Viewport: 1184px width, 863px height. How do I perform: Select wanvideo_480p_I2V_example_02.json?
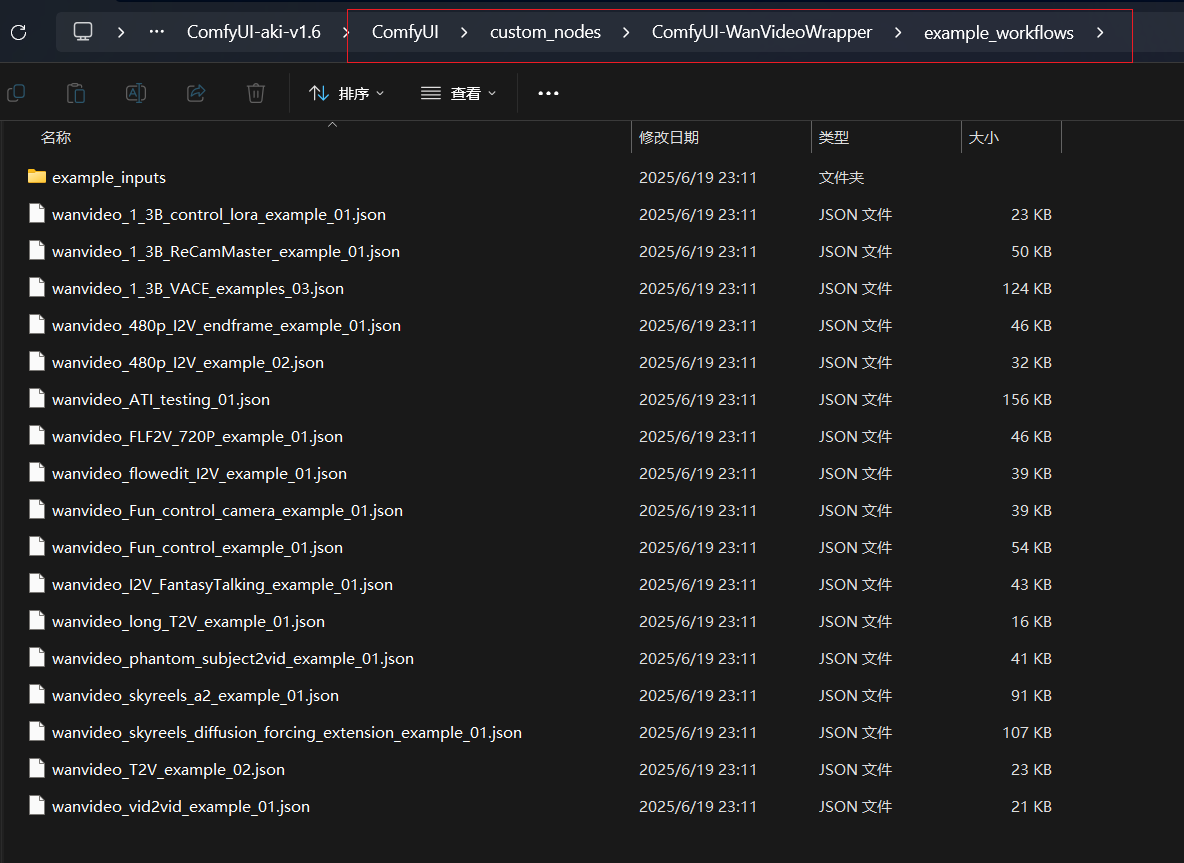point(188,362)
